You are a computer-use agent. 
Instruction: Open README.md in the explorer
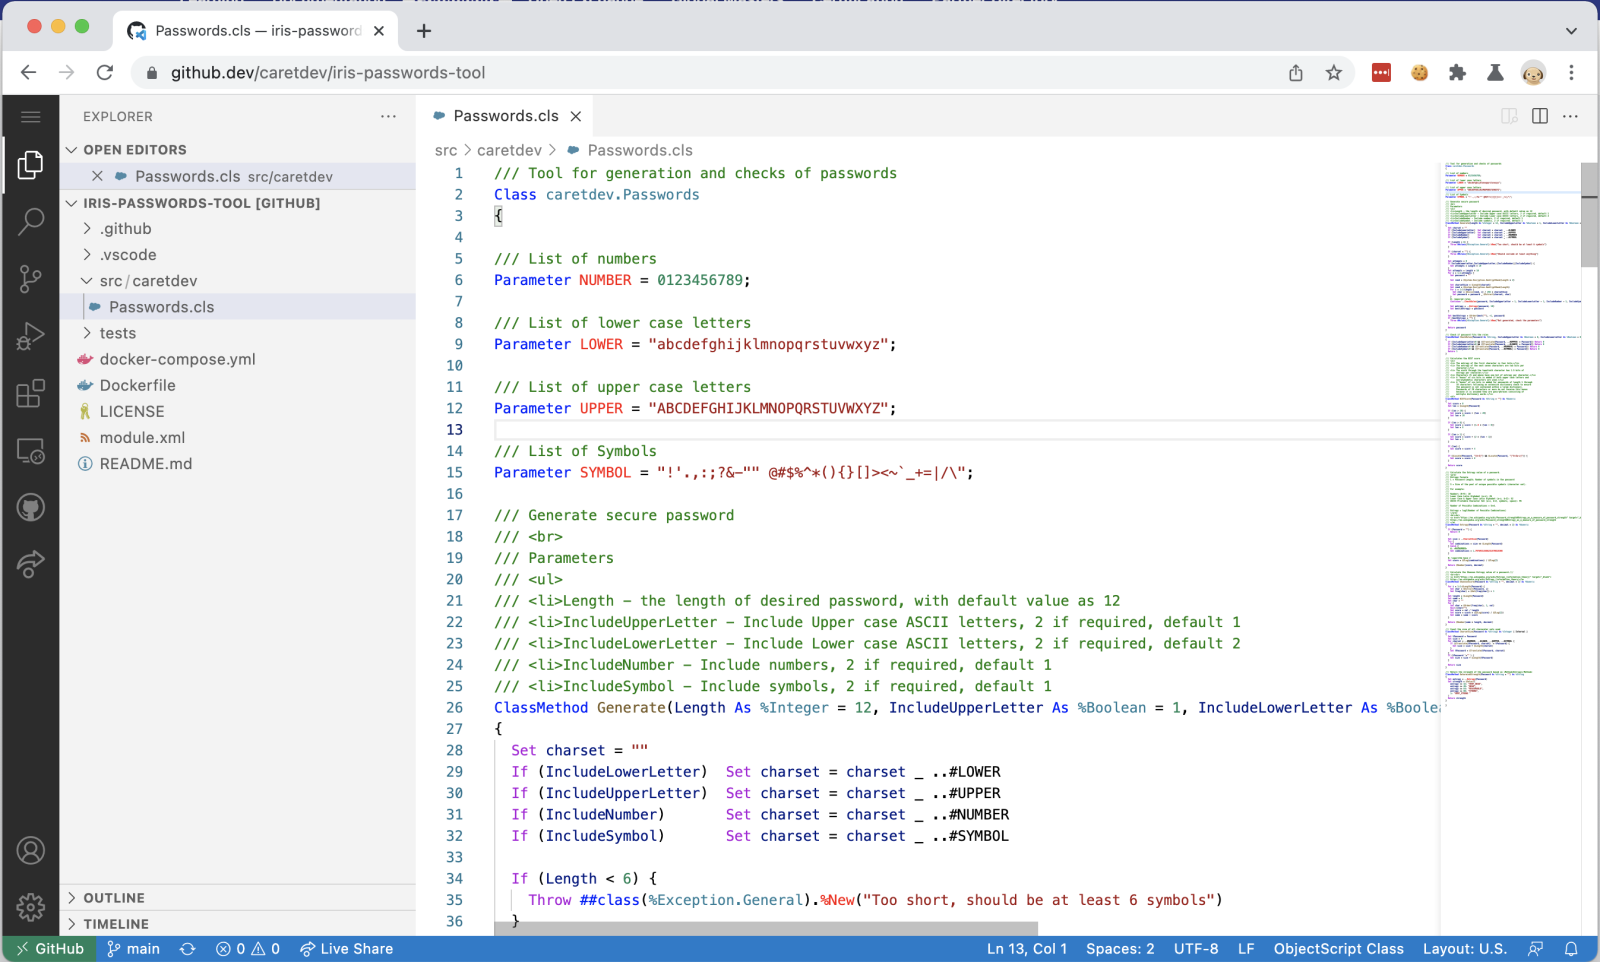point(145,464)
